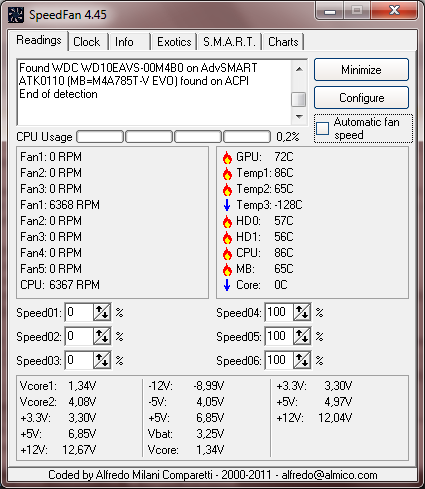
Task: Open the Charts tab
Action: click(283, 42)
